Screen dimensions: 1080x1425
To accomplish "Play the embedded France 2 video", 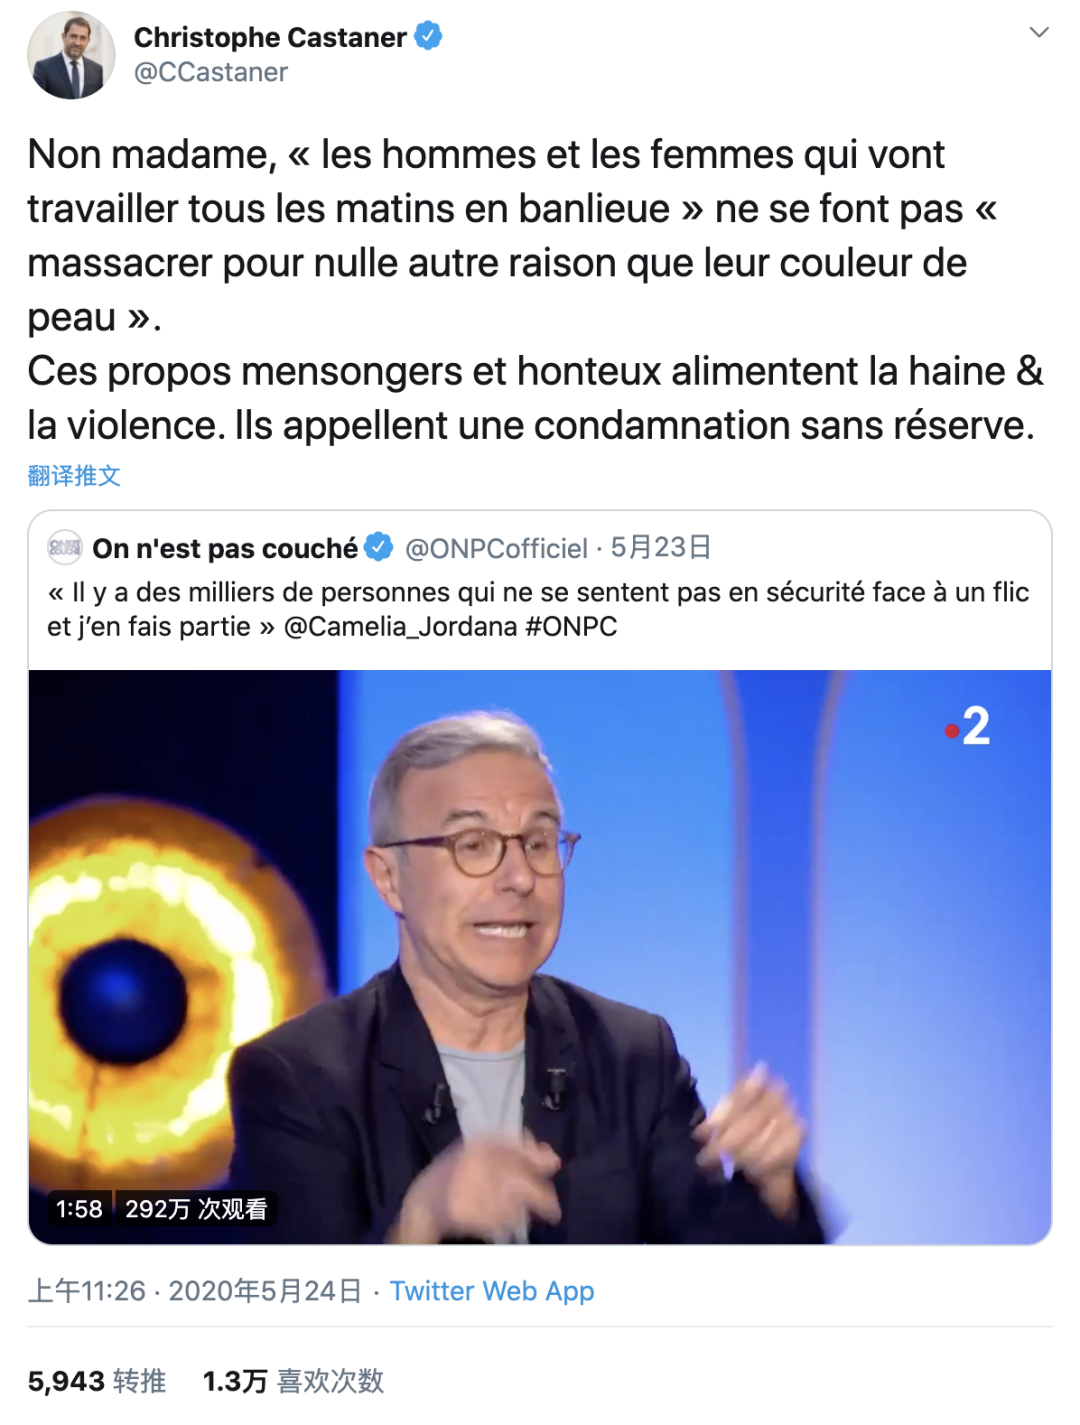I will coord(540,957).
